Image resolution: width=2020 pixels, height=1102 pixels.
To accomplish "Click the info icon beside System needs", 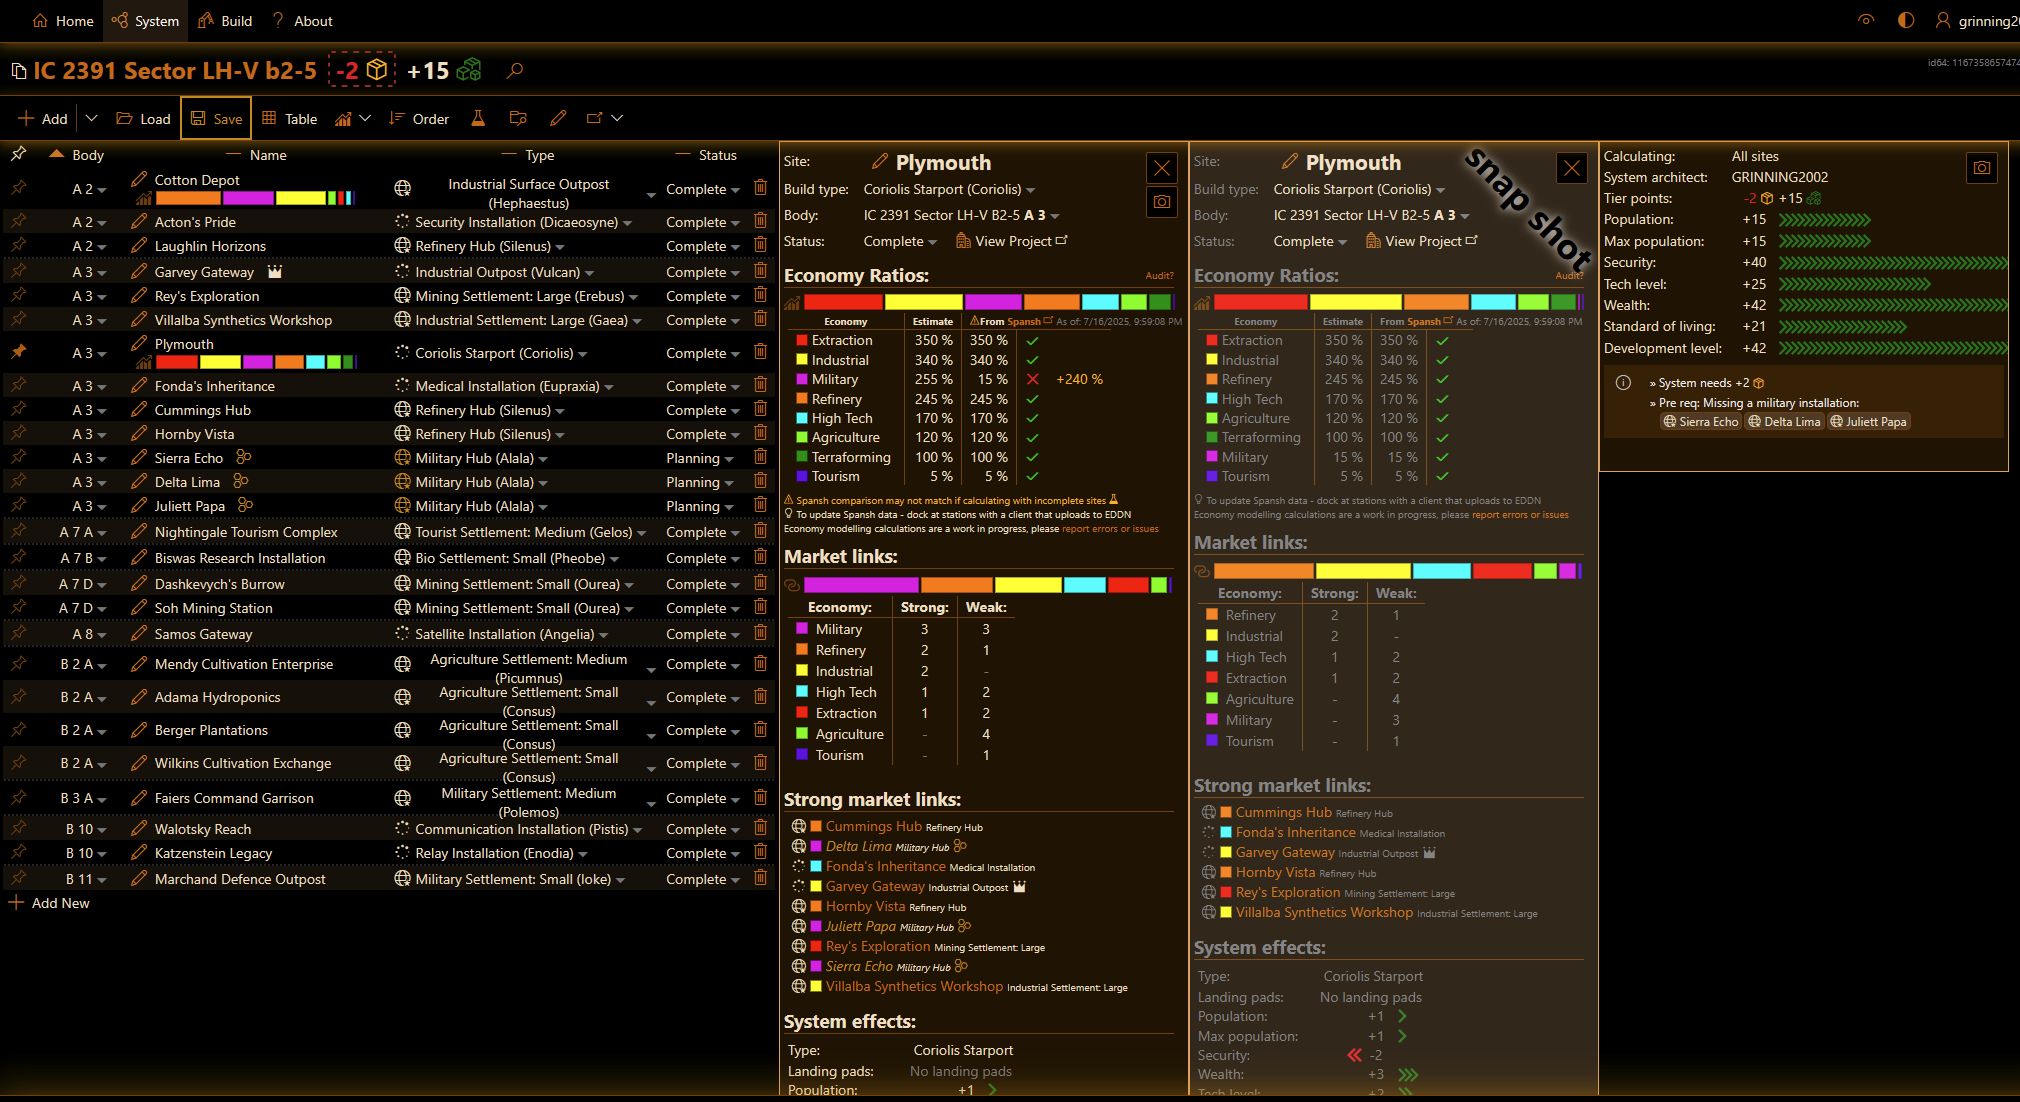I will tap(1623, 383).
